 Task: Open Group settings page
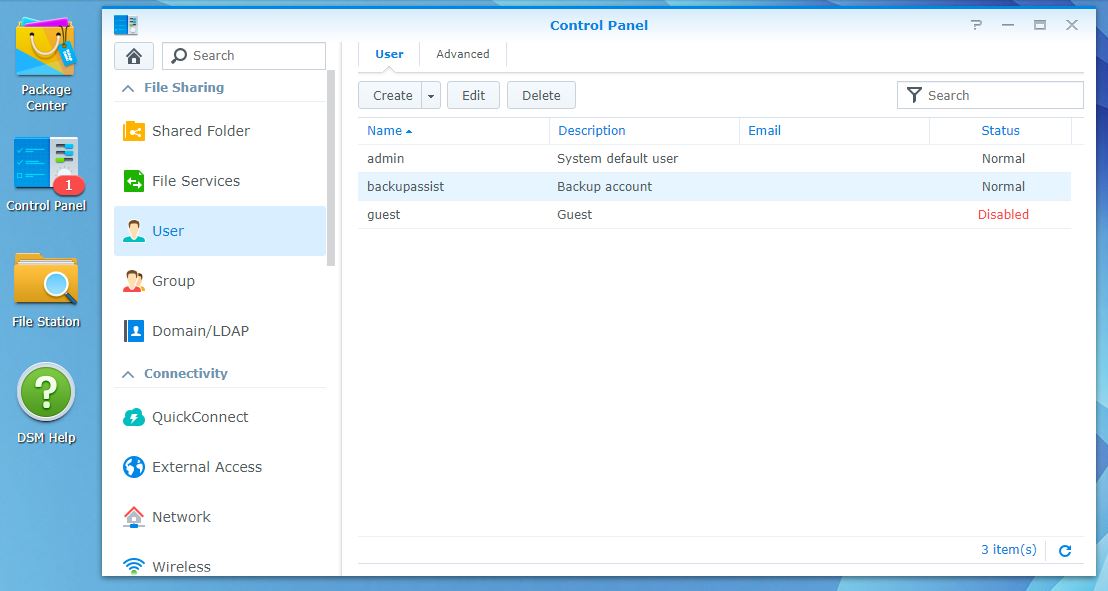(x=220, y=281)
